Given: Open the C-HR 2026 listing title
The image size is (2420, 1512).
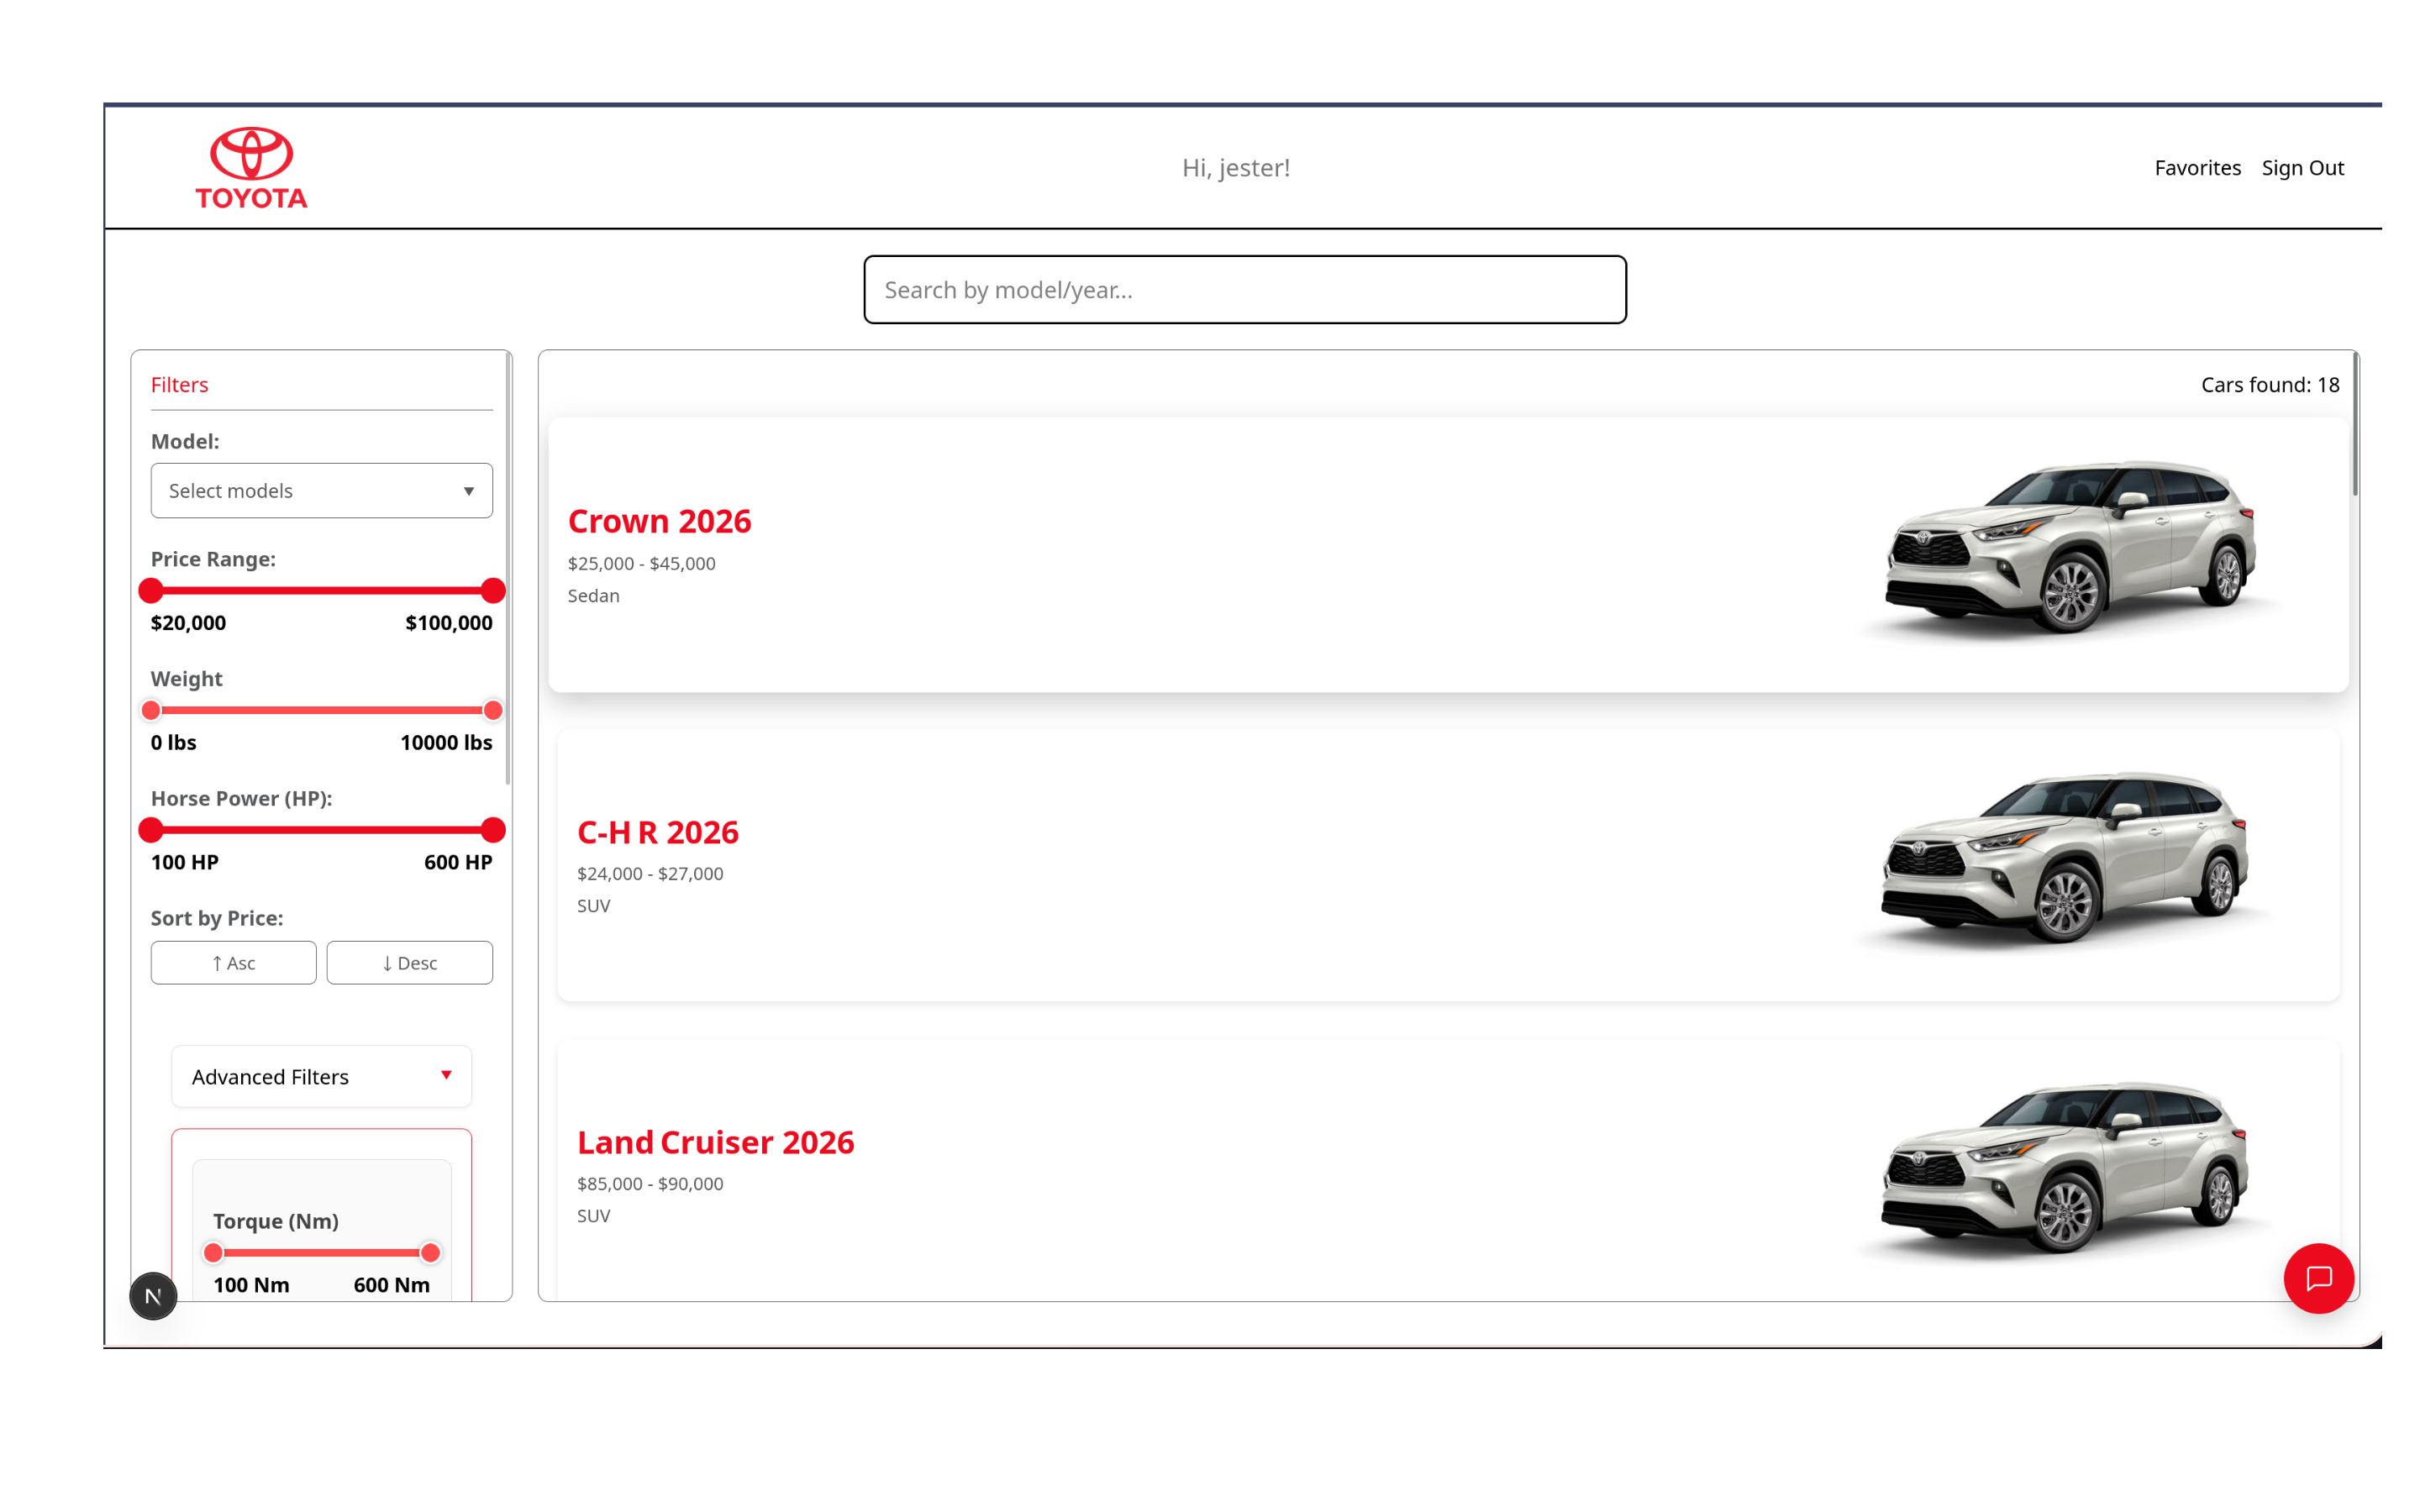Looking at the screenshot, I should point(657,832).
